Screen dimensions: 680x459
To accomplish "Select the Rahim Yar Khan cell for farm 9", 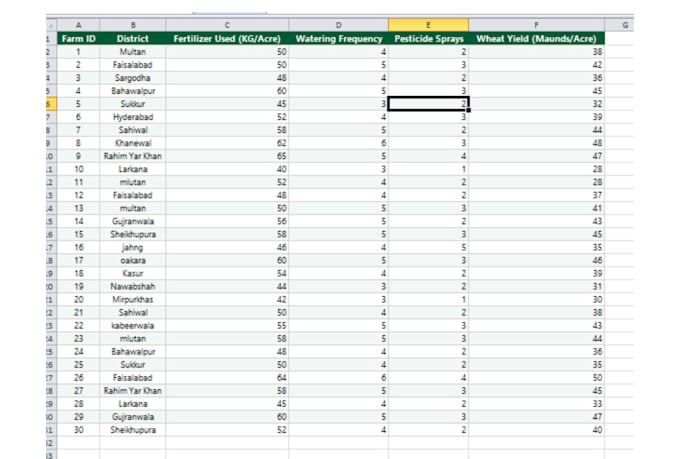I will 133,156.
